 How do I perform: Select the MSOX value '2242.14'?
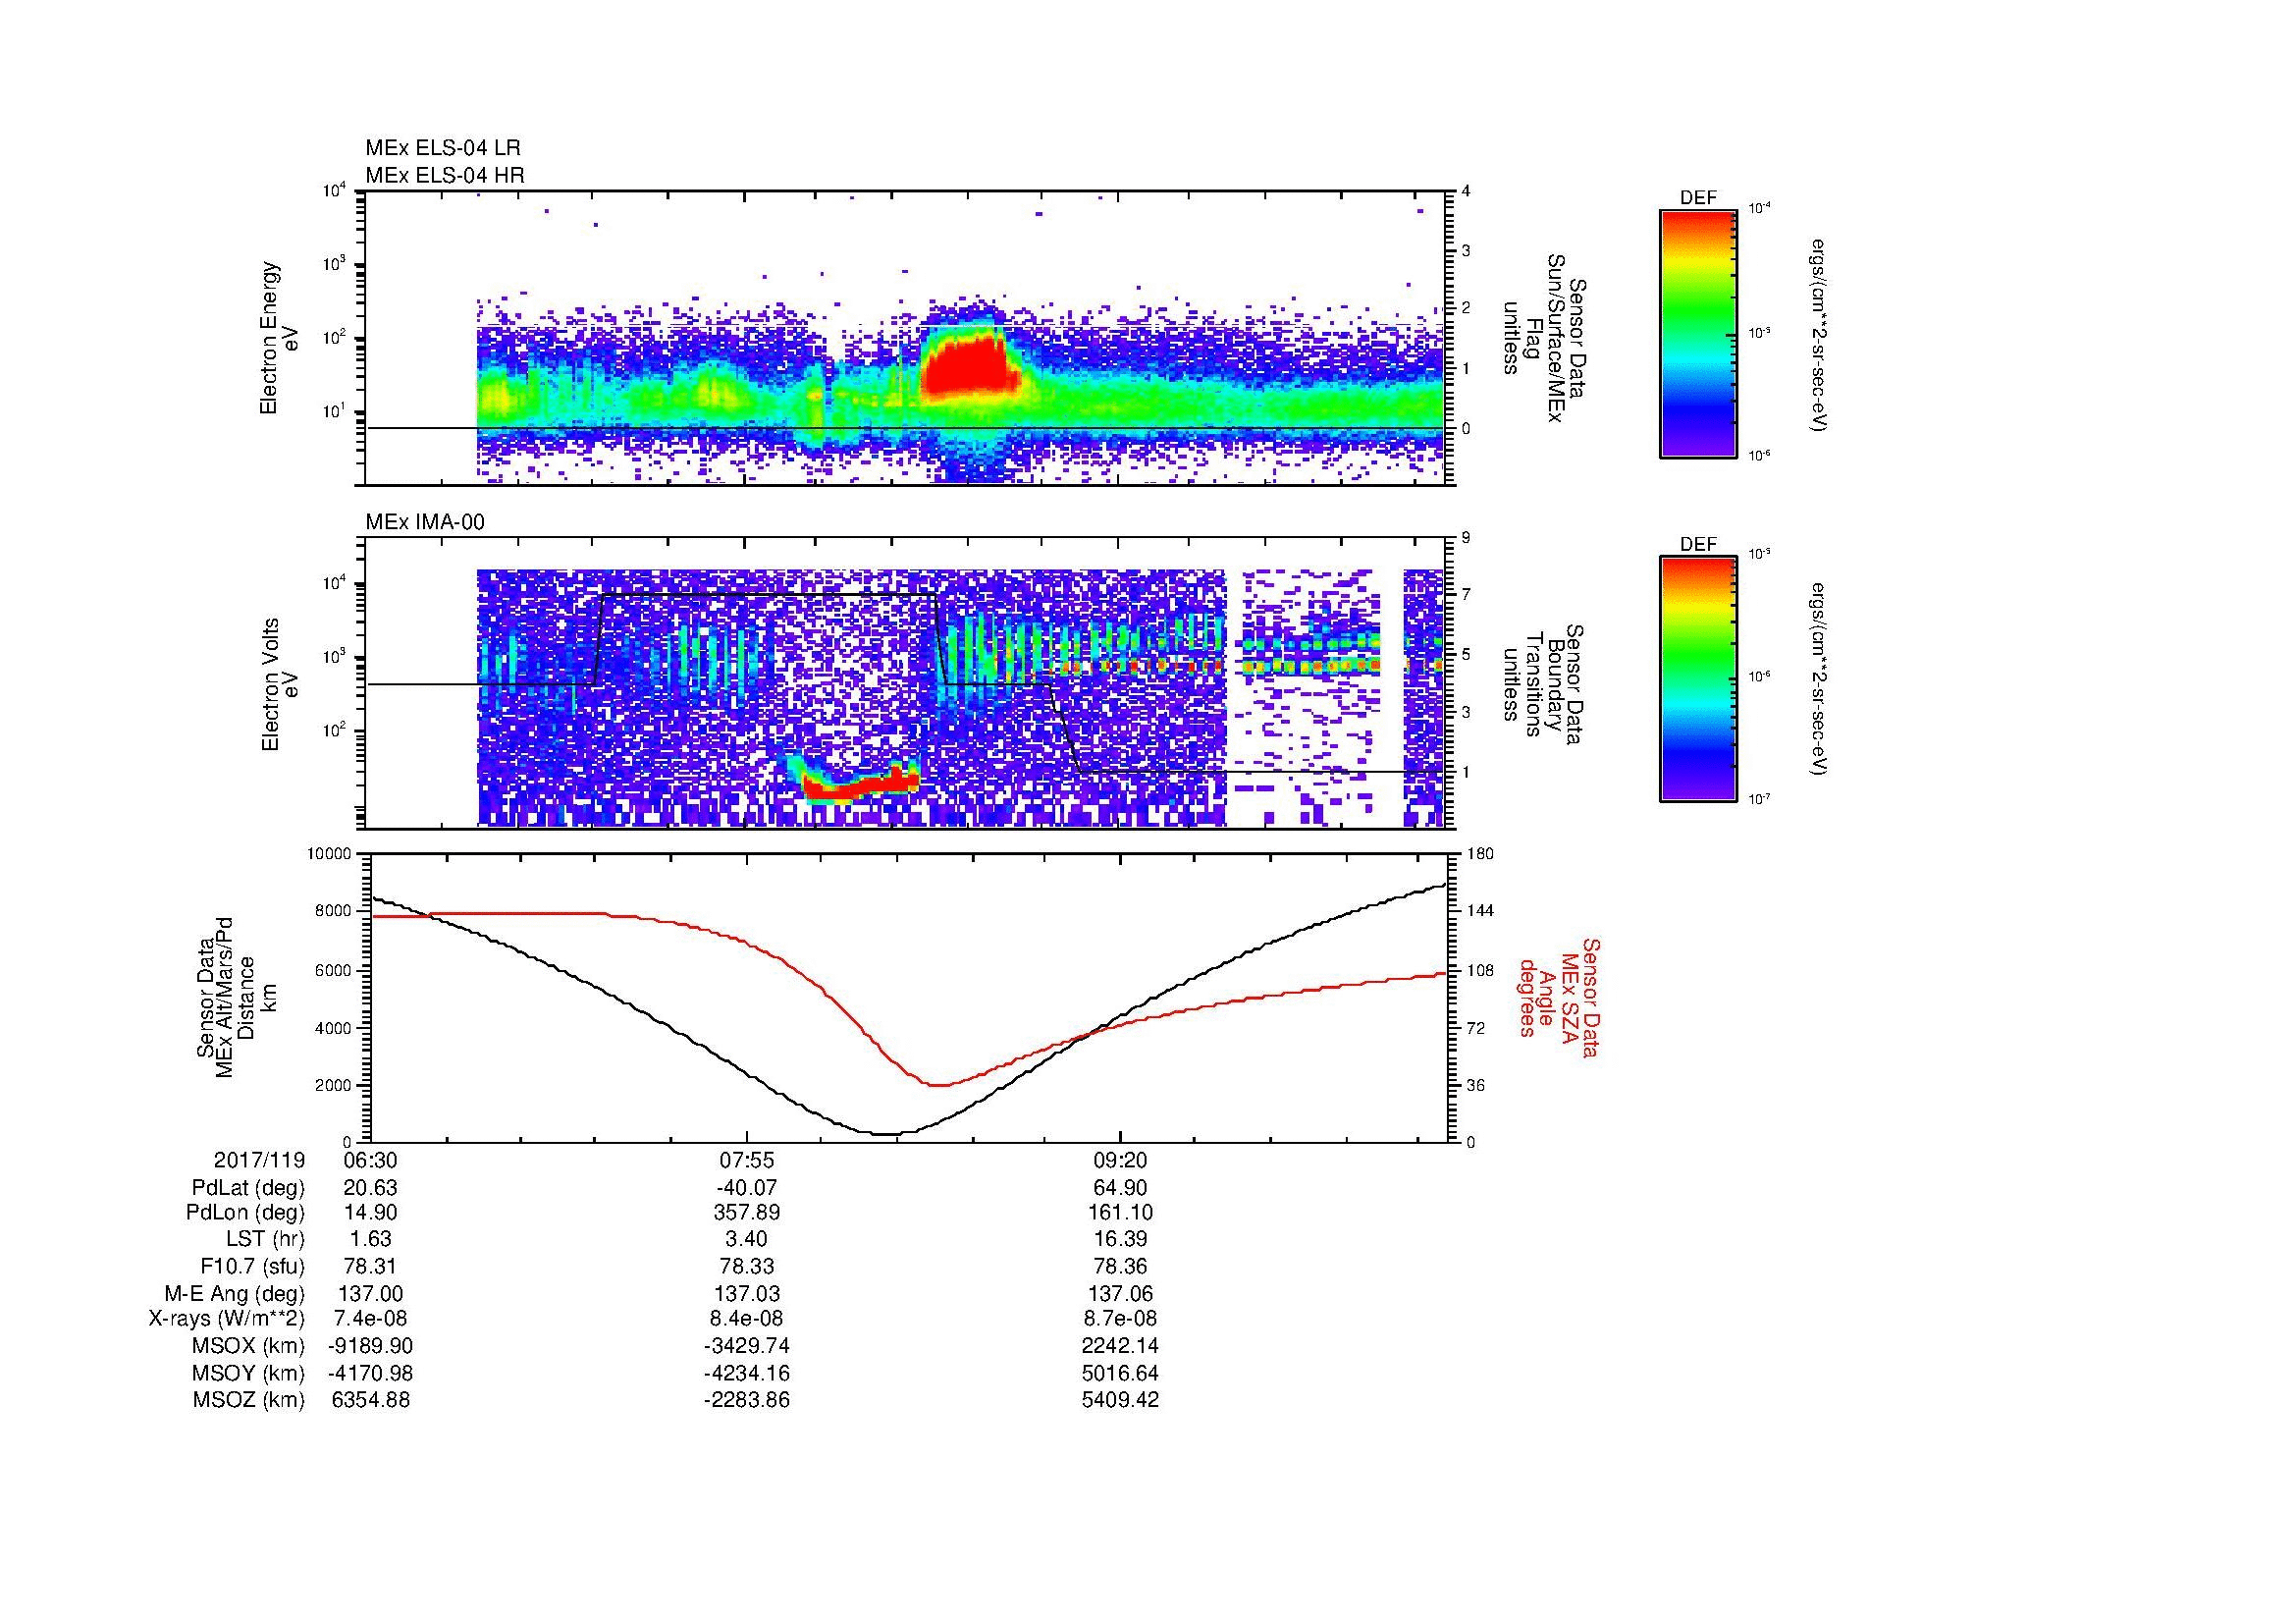(x=1120, y=1346)
